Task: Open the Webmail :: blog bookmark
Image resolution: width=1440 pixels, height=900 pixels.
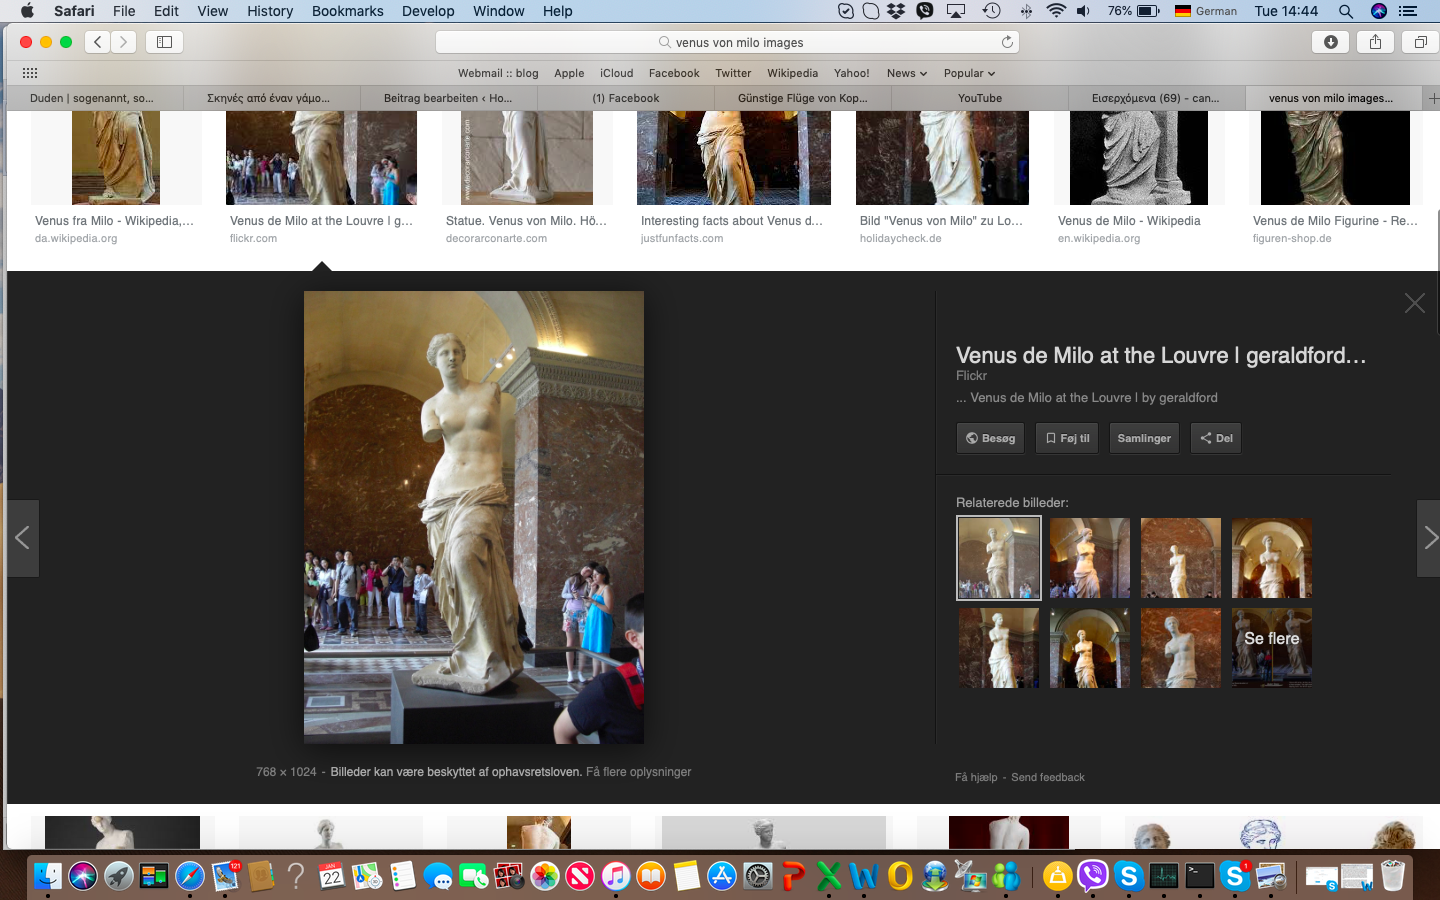Action: (x=498, y=73)
